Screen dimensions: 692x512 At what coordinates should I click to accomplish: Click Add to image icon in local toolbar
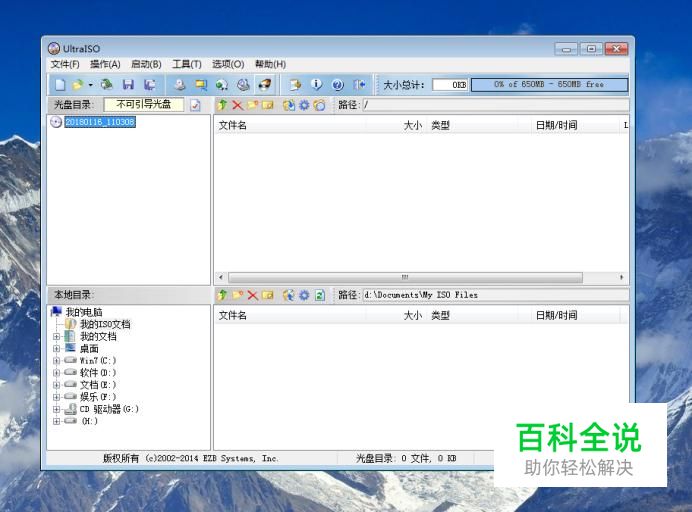(x=289, y=295)
